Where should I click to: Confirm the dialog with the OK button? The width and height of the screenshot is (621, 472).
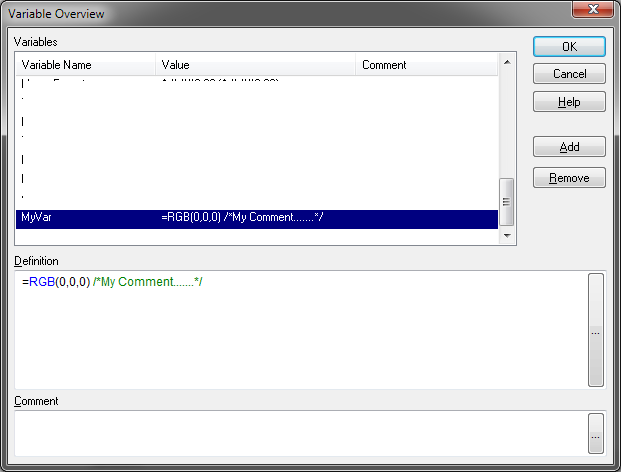[x=569, y=47]
